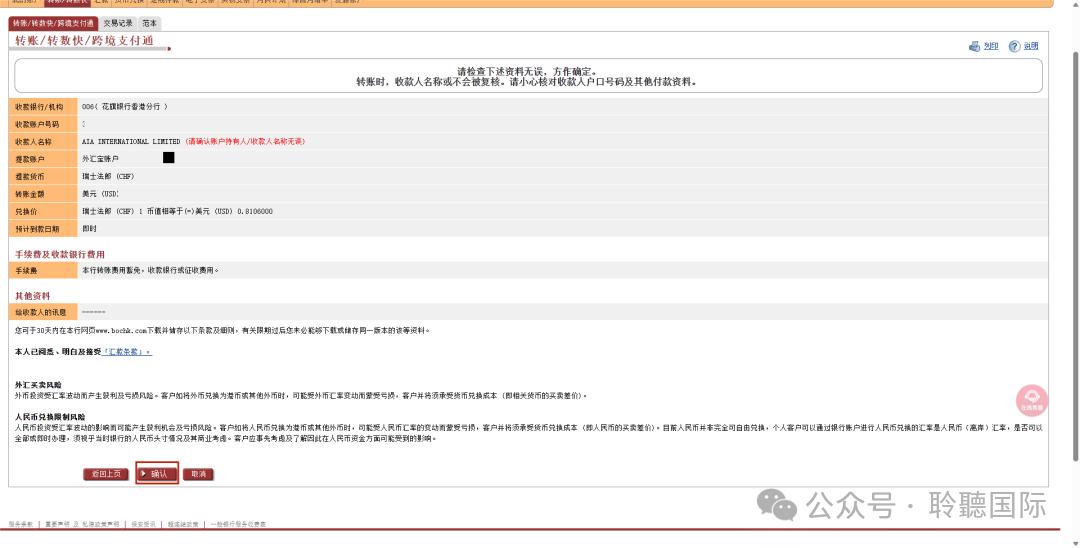The width and height of the screenshot is (1080, 548).
Task: Switch to the 交易记录 tab
Action: click(x=118, y=23)
